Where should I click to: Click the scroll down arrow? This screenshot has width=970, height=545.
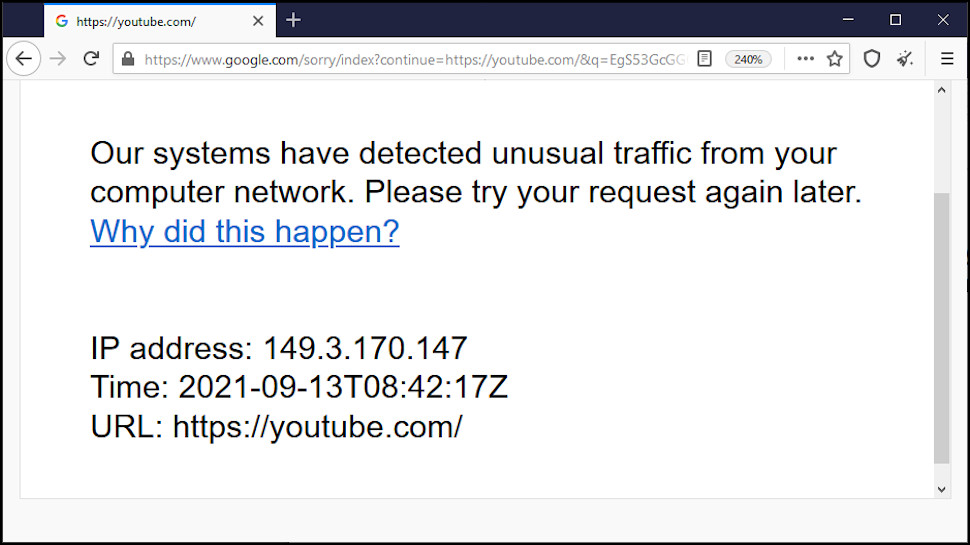941,488
